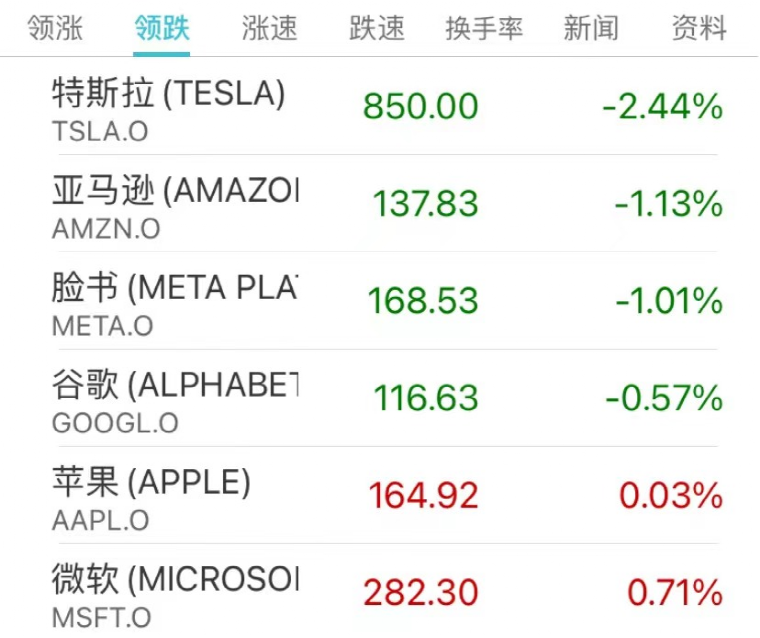Image resolution: width=760 pixels, height=638 pixels.
Task: Open the 谷歌 GOOGL.O stock row
Action: coord(380,398)
